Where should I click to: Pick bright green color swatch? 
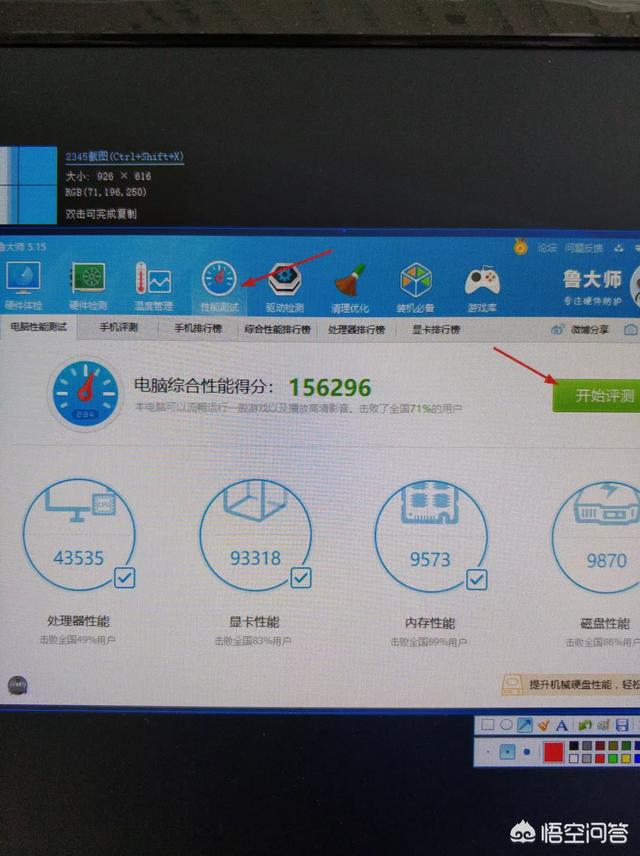613,758
